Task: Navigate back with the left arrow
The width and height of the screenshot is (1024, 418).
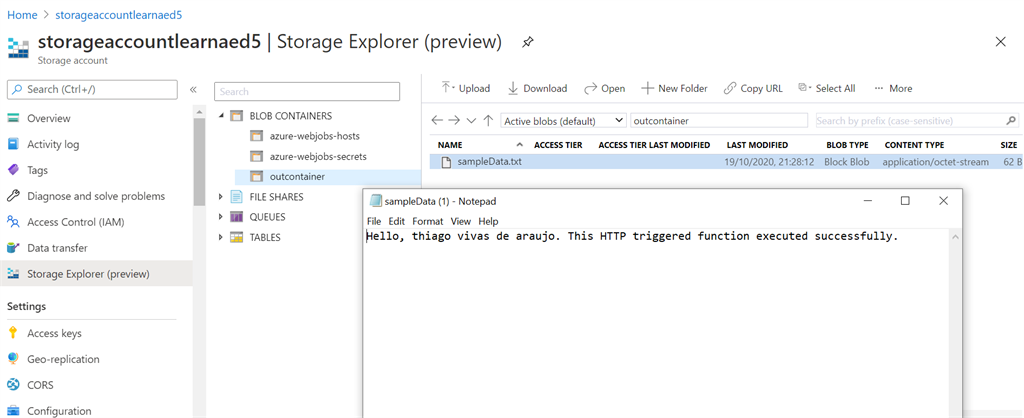Action: click(438, 121)
